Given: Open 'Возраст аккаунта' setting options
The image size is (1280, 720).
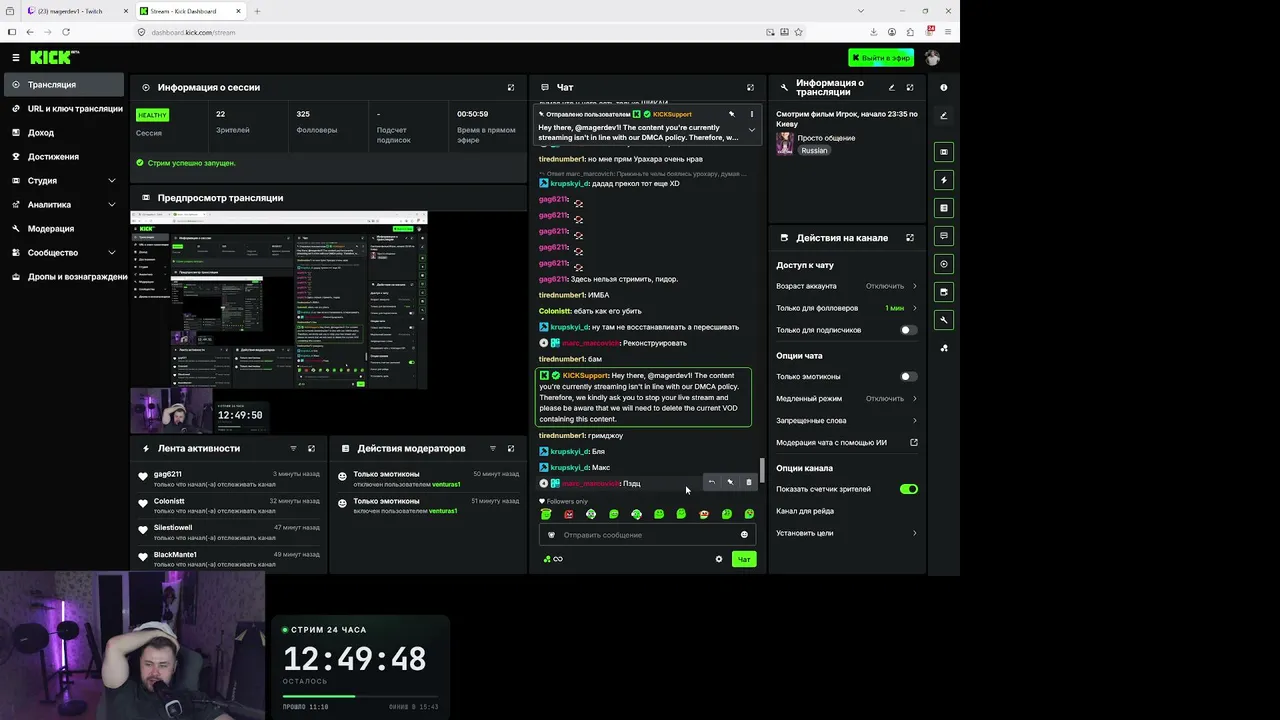Looking at the screenshot, I should (847, 286).
